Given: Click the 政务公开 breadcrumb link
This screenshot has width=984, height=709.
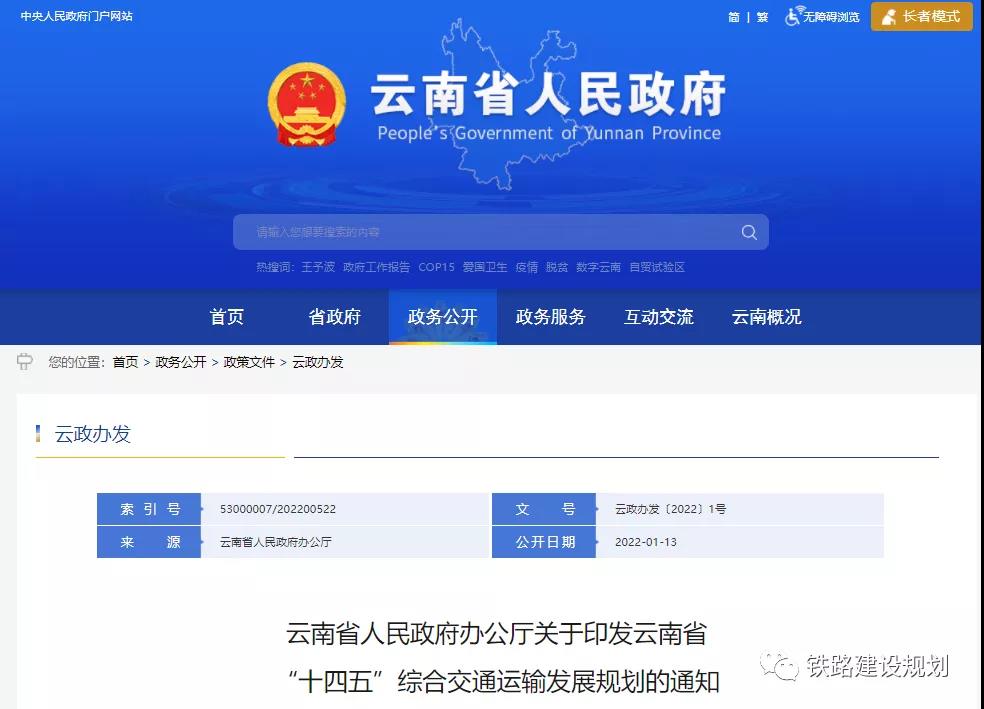Looking at the screenshot, I should coord(181,362).
